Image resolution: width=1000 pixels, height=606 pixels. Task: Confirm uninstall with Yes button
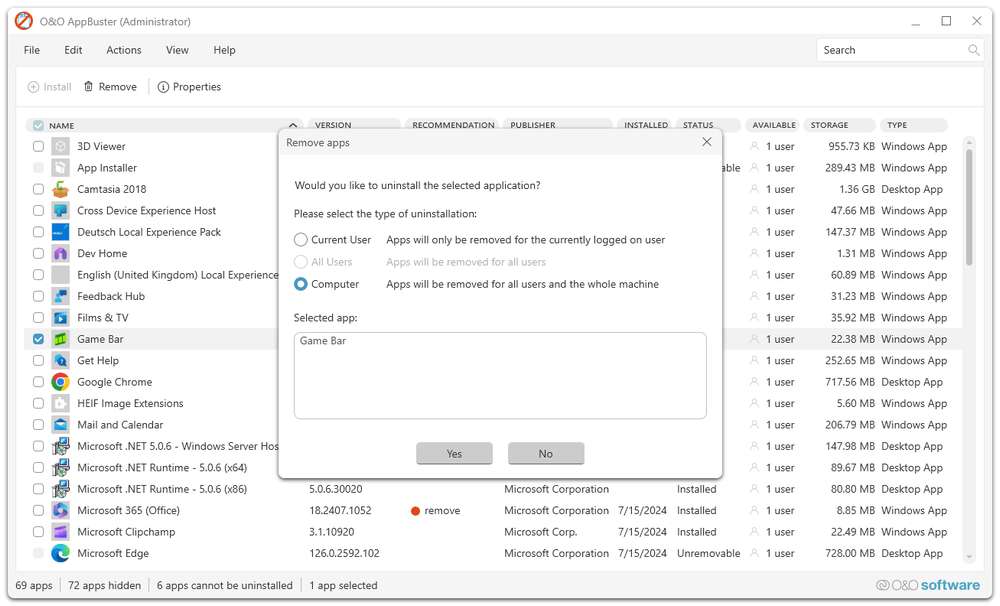pos(454,454)
